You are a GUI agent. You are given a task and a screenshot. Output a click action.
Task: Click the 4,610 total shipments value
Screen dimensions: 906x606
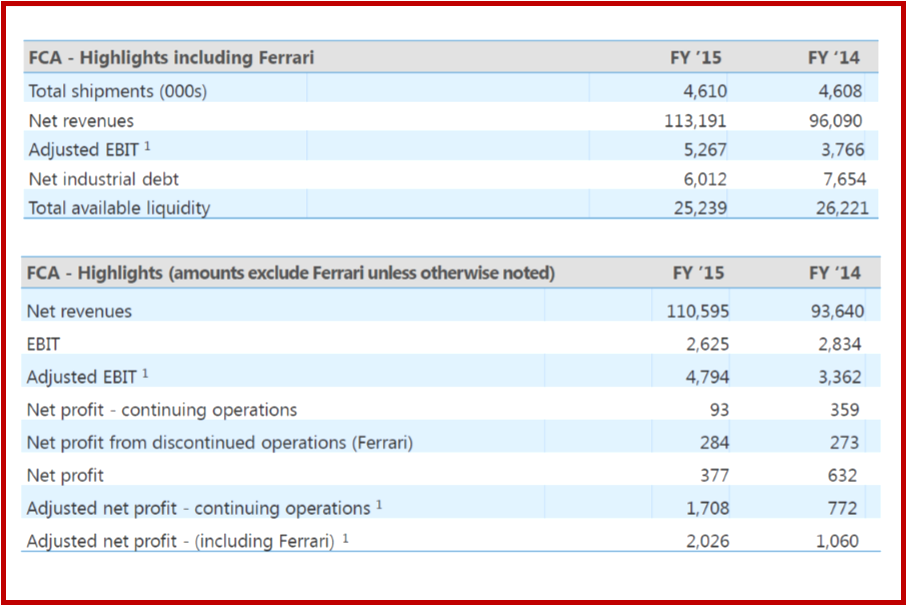705,91
